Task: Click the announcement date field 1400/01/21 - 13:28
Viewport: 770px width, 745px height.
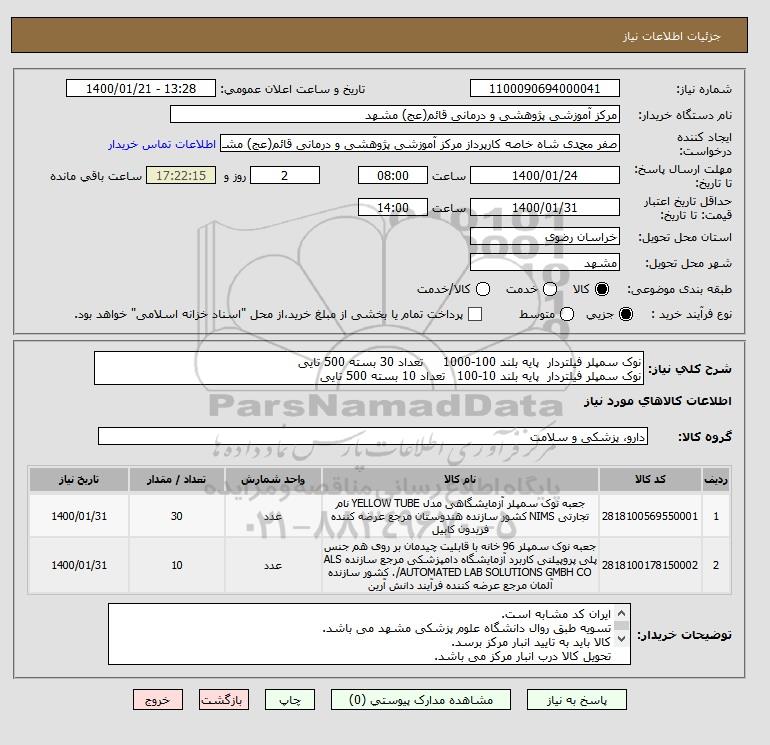Action: point(141,88)
